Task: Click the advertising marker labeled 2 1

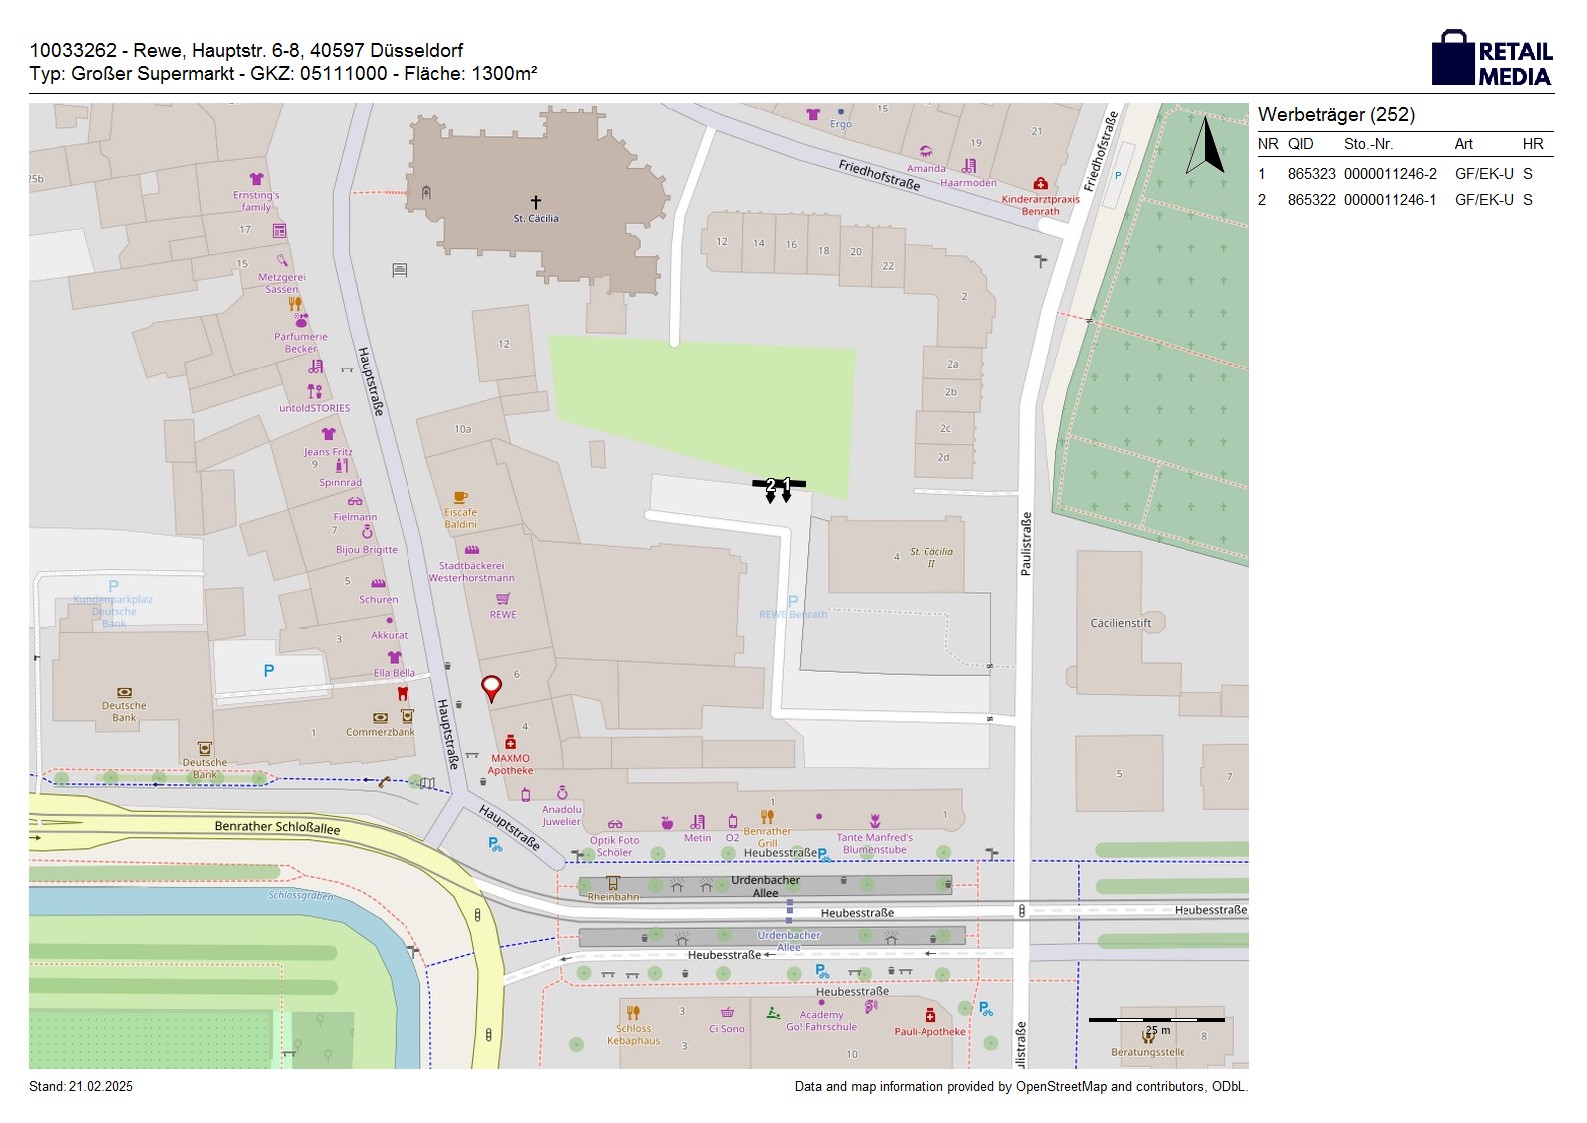Action: pos(778,486)
